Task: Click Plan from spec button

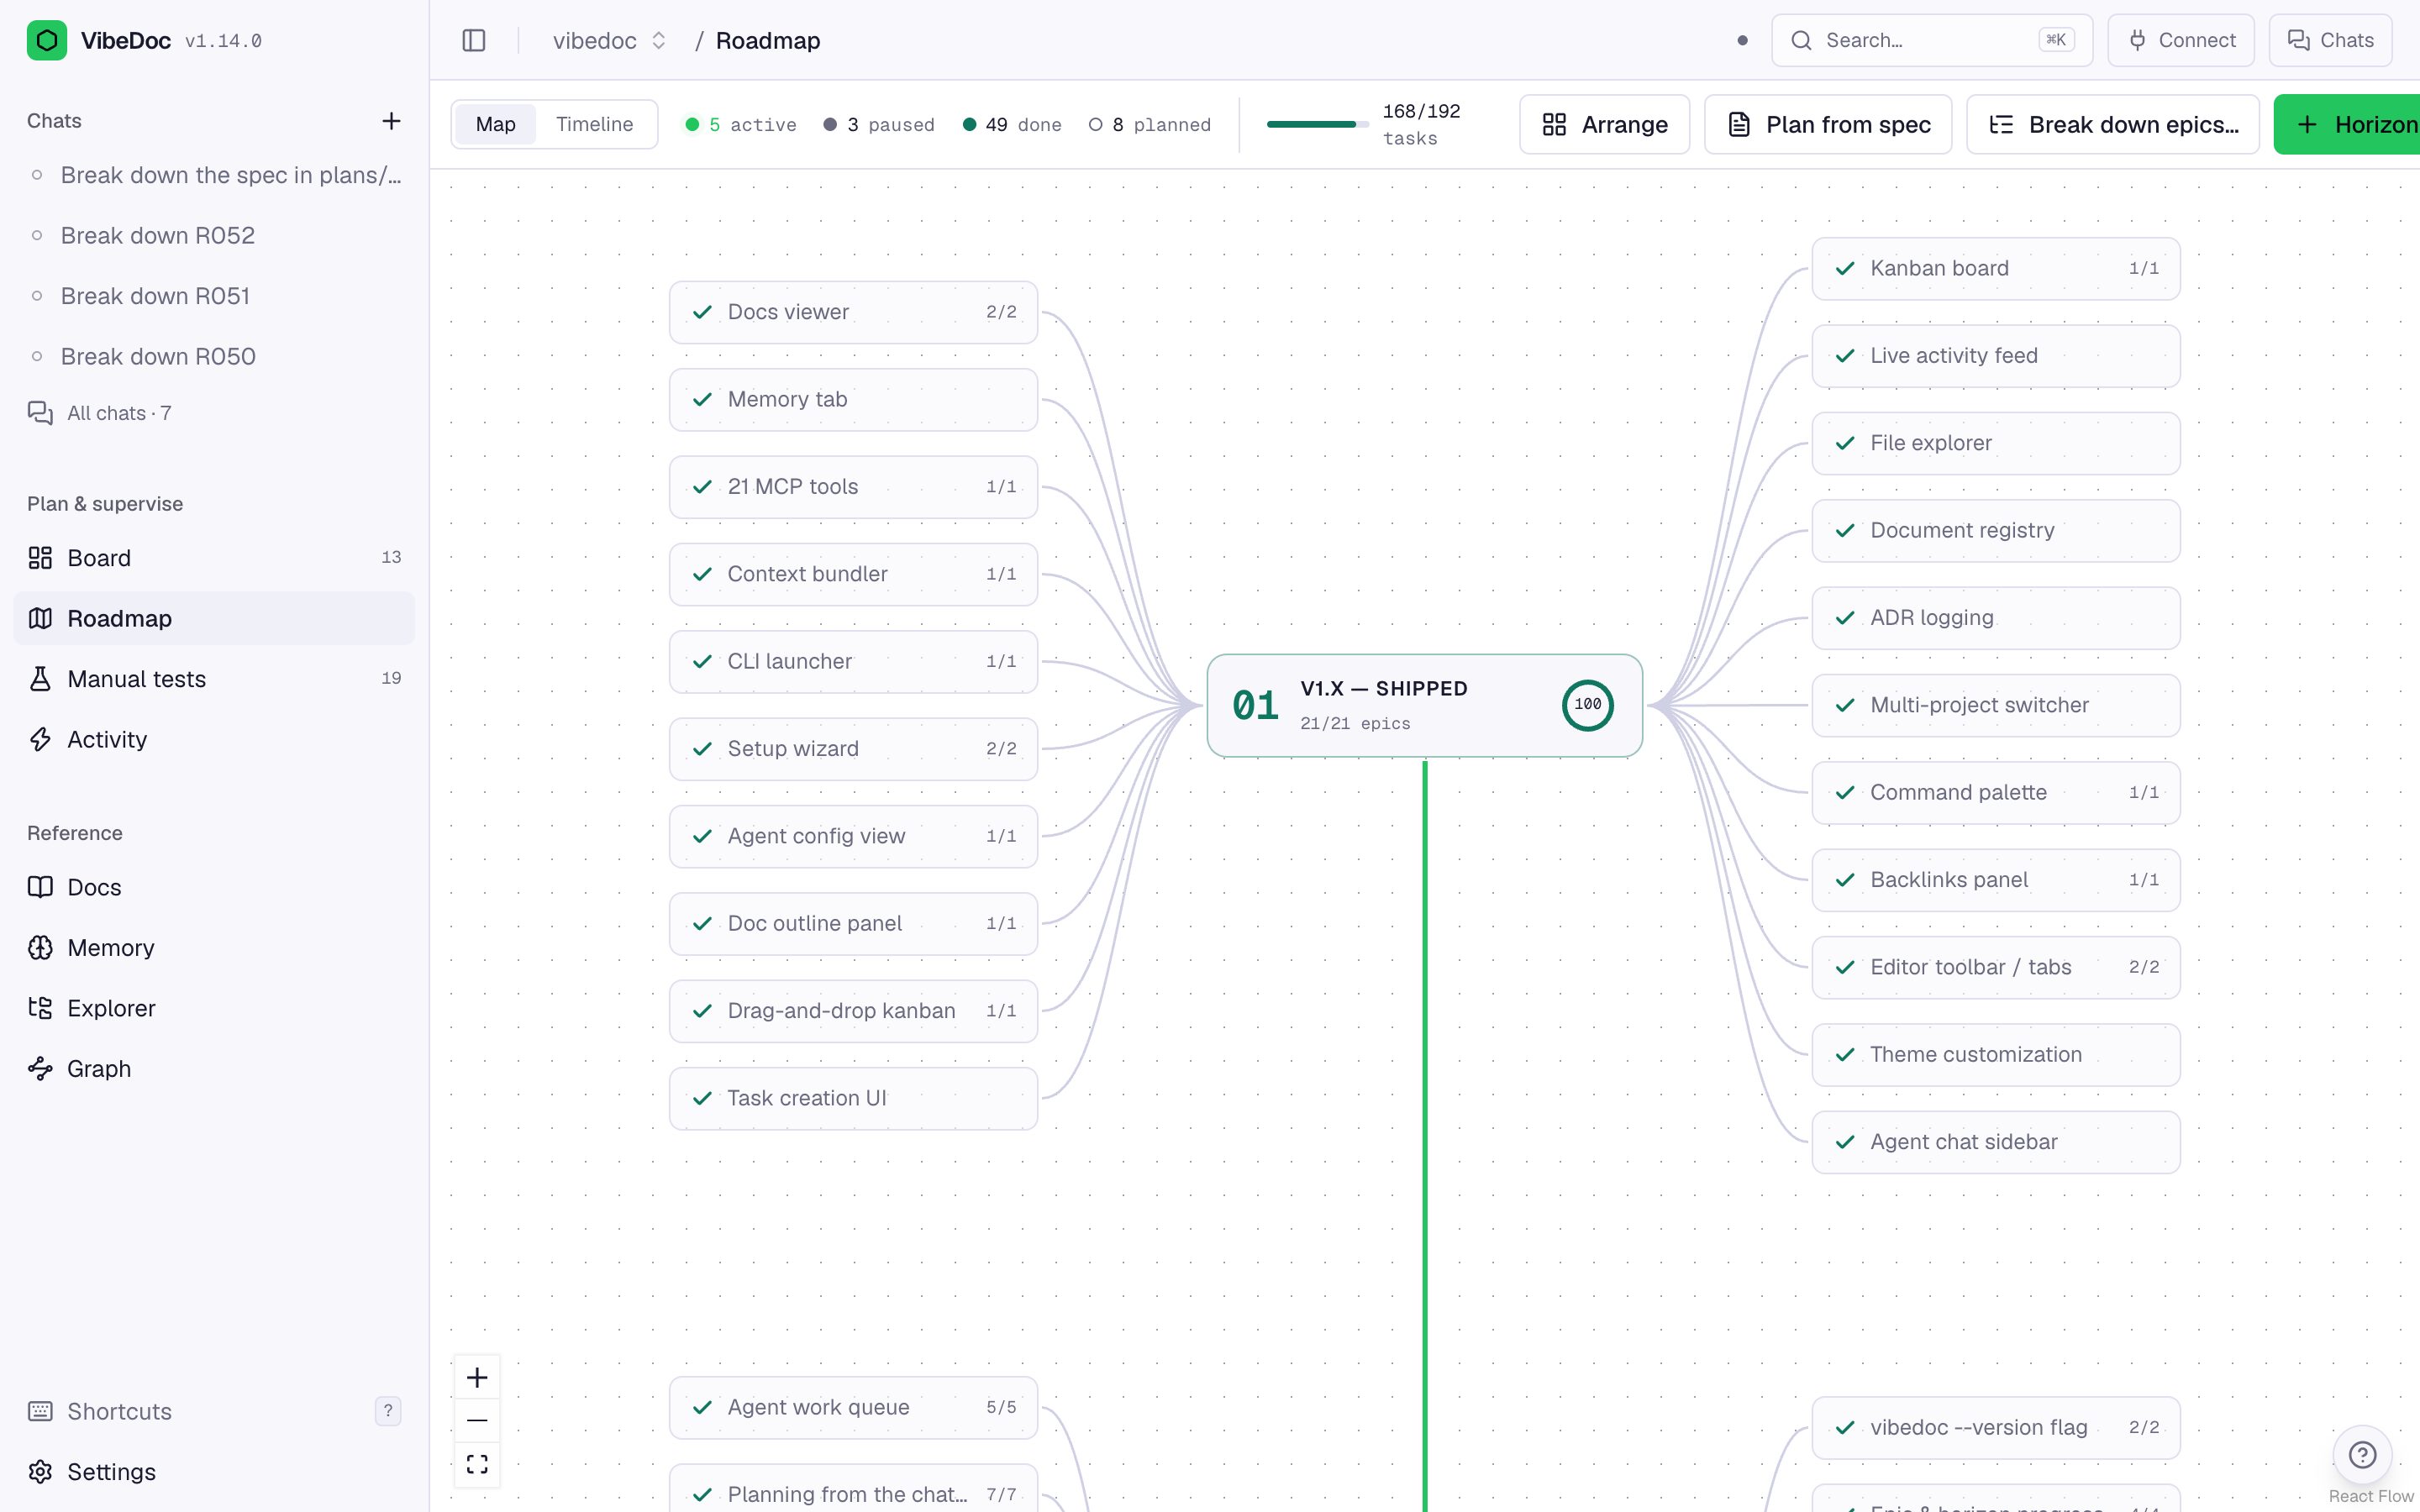Action: click(x=1828, y=124)
